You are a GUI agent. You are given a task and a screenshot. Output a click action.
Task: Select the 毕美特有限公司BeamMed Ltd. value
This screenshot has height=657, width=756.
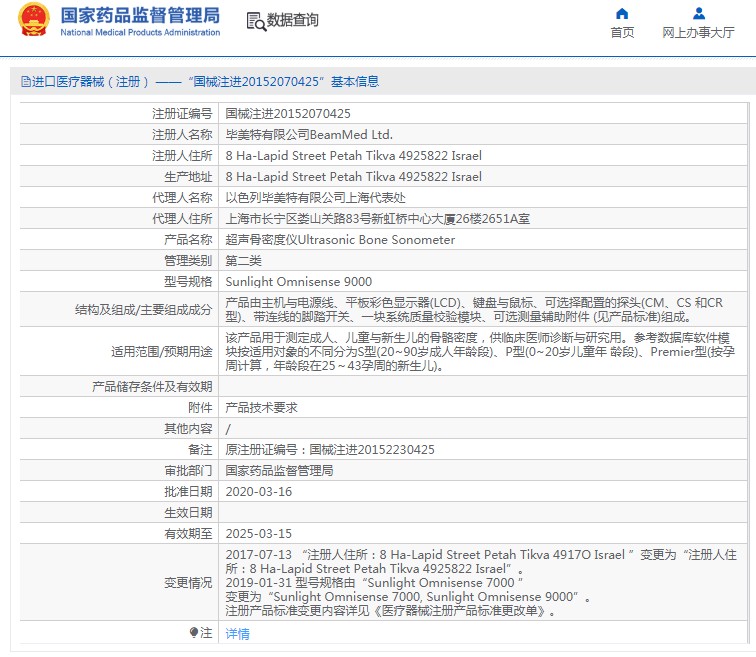(309, 134)
